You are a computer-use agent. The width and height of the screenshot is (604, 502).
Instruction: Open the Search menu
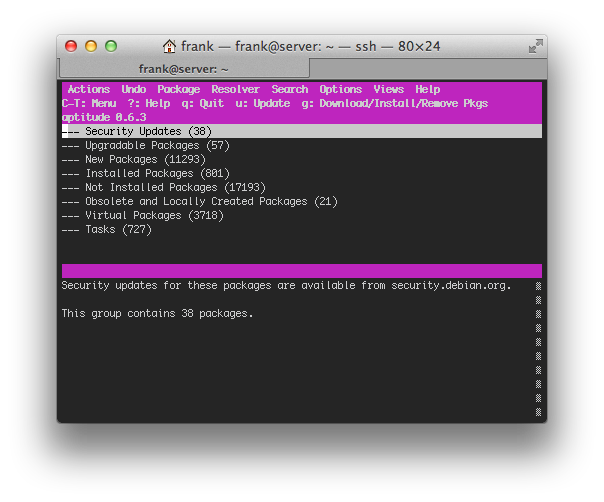click(x=290, y=89)
